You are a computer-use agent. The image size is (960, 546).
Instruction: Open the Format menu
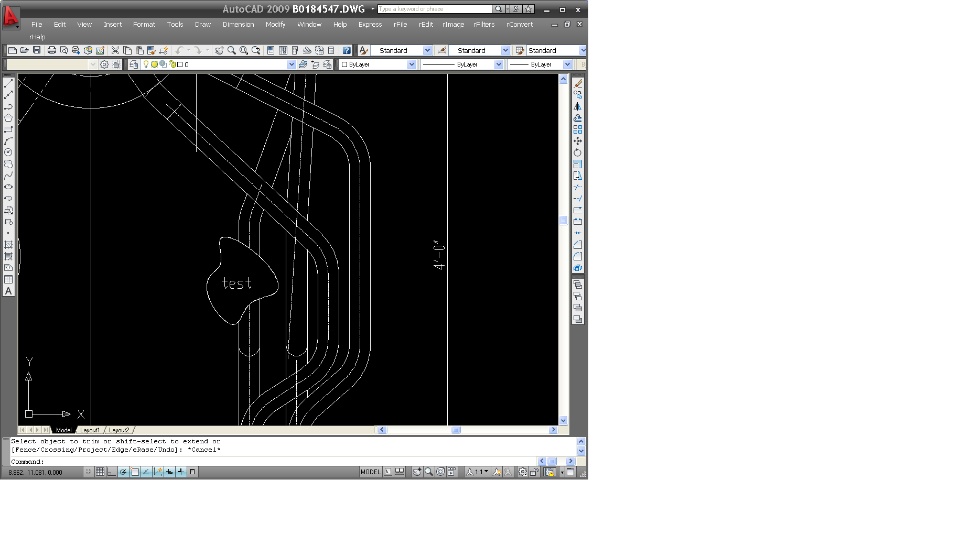(x=144, y=24)
